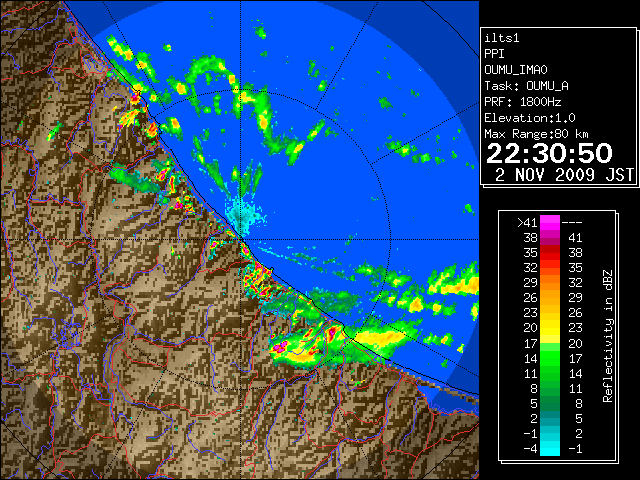Image resolution: width=640 pixels, height=480 pixels.
Task: Select the '-4' legend value
Action: click(530, 449)
